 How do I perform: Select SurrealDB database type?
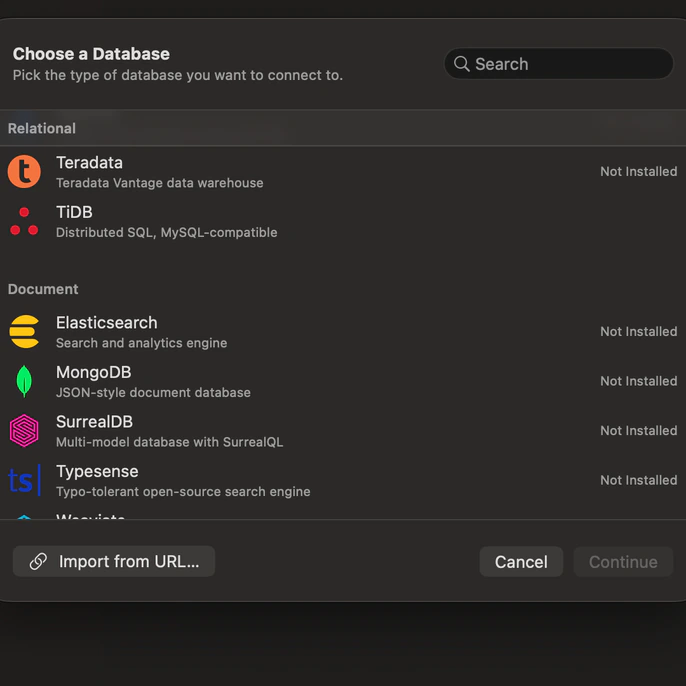(x=343, y=430)
